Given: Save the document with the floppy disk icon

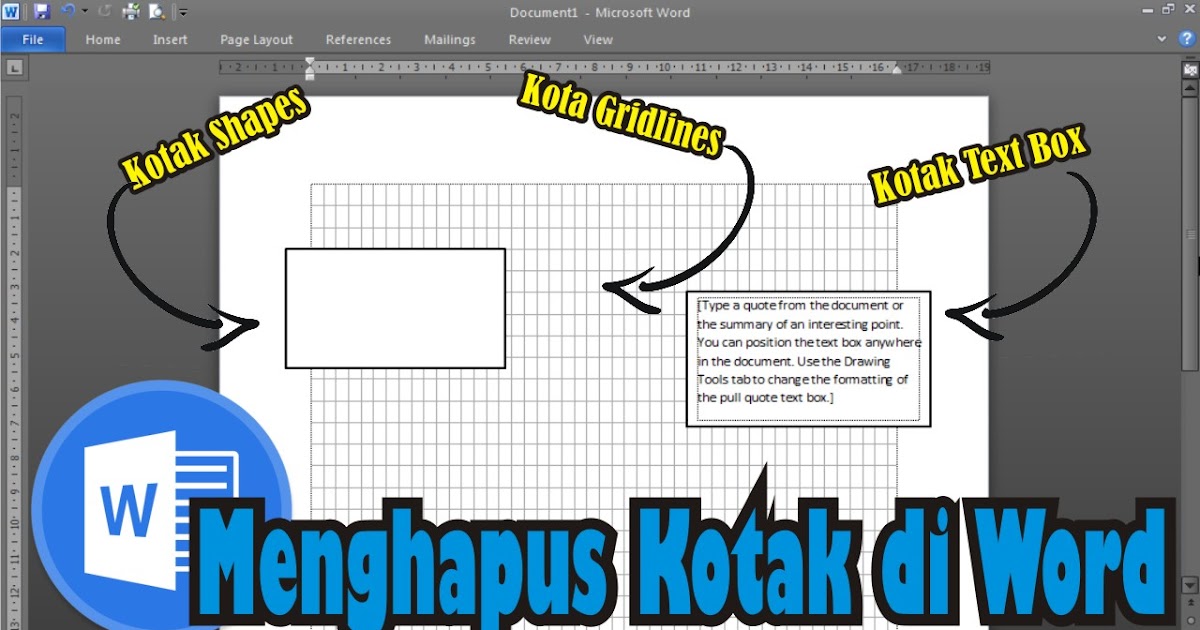Looking at the screenshot, I should 41,11.
